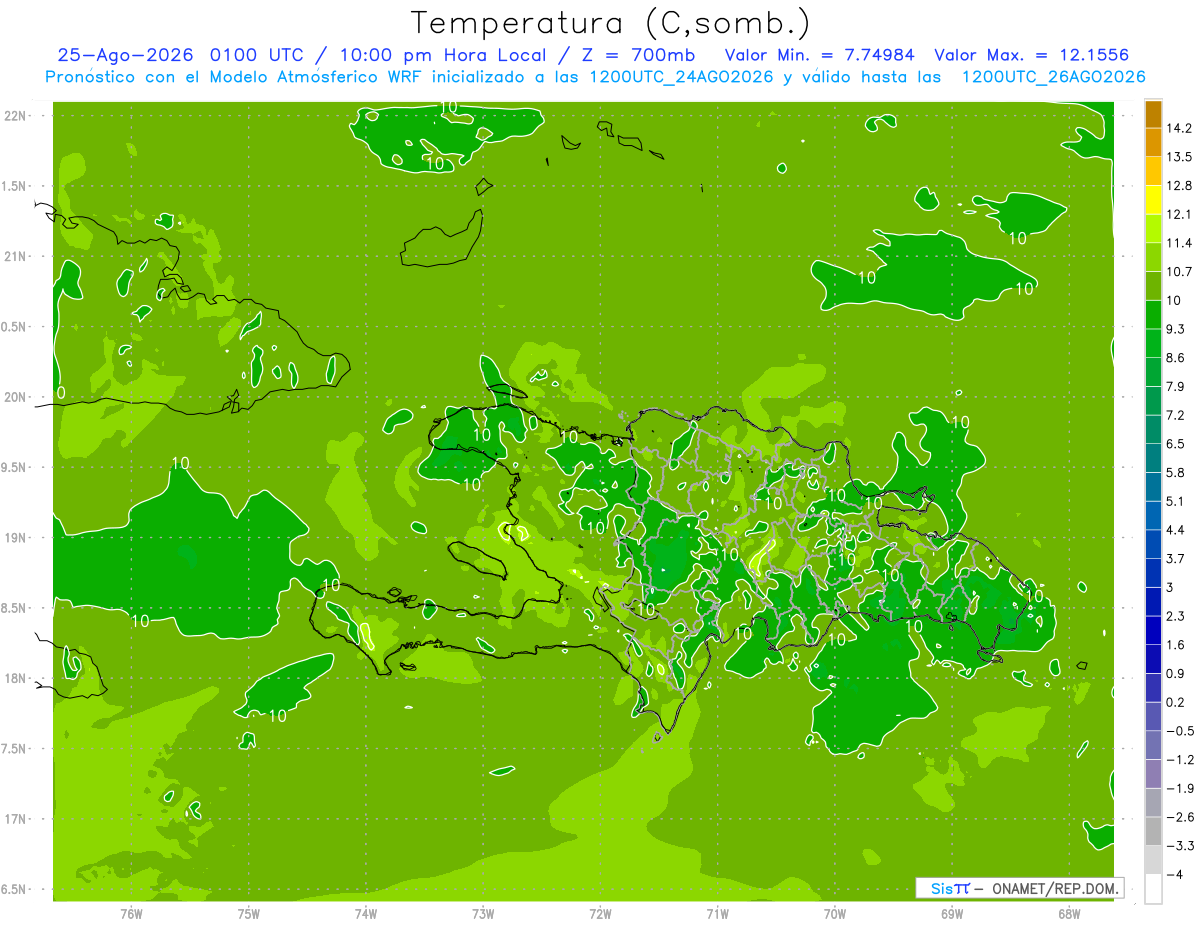Click the purple legend swatch above -1.9
The width and height of the screenshot is (1200, 927).
(1153, 774)
